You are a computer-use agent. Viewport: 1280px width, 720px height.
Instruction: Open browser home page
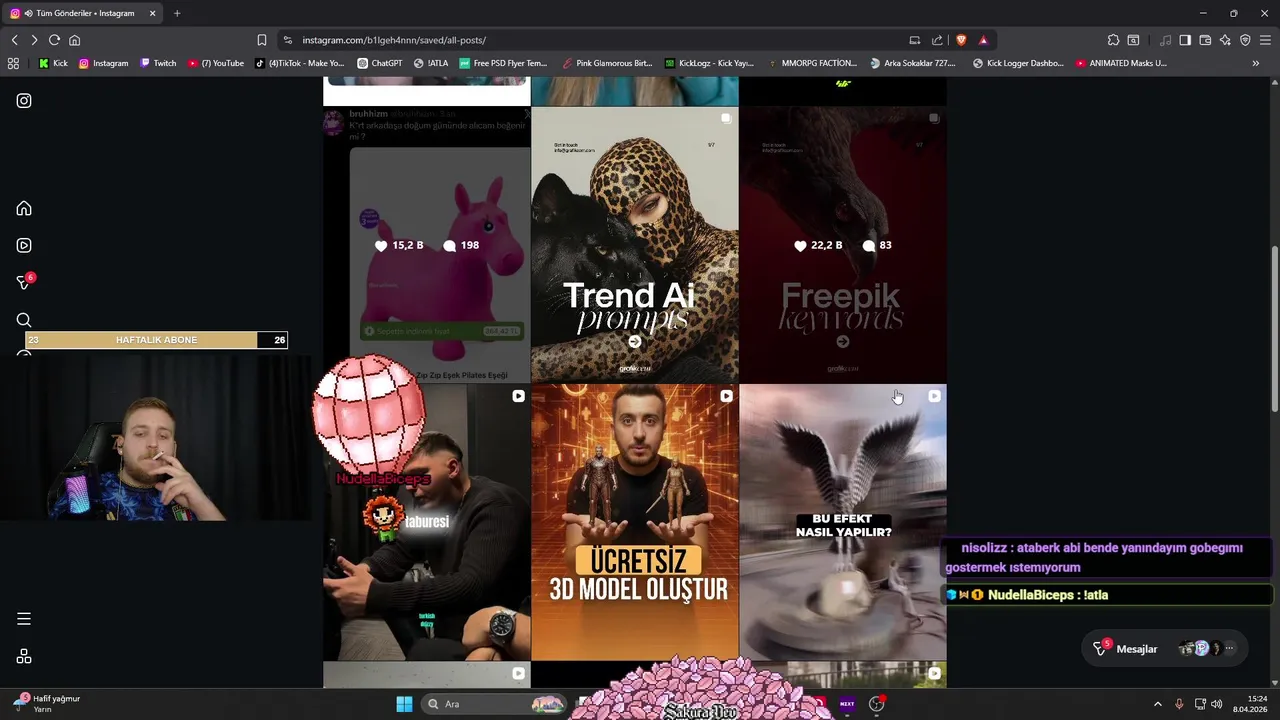[74, 40]
